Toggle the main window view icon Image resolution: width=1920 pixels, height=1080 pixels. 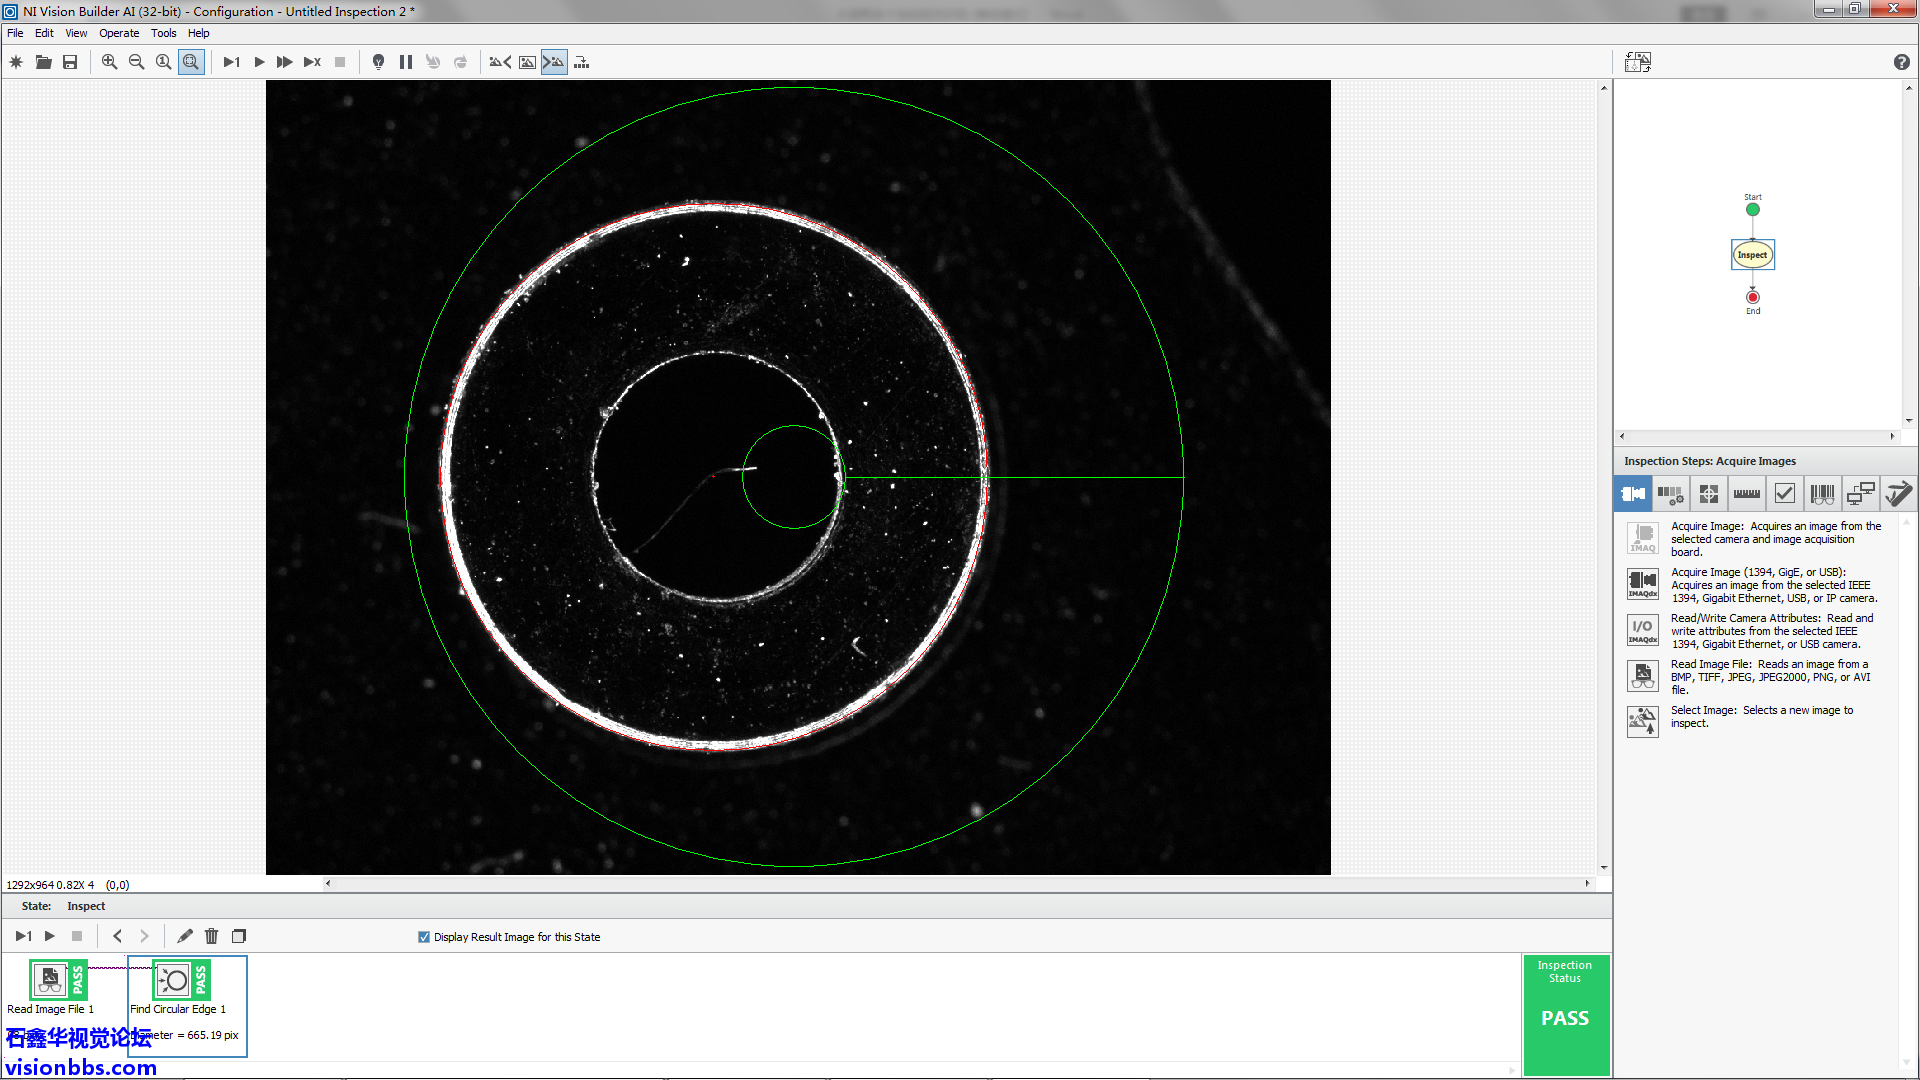tap(1638, 62)
